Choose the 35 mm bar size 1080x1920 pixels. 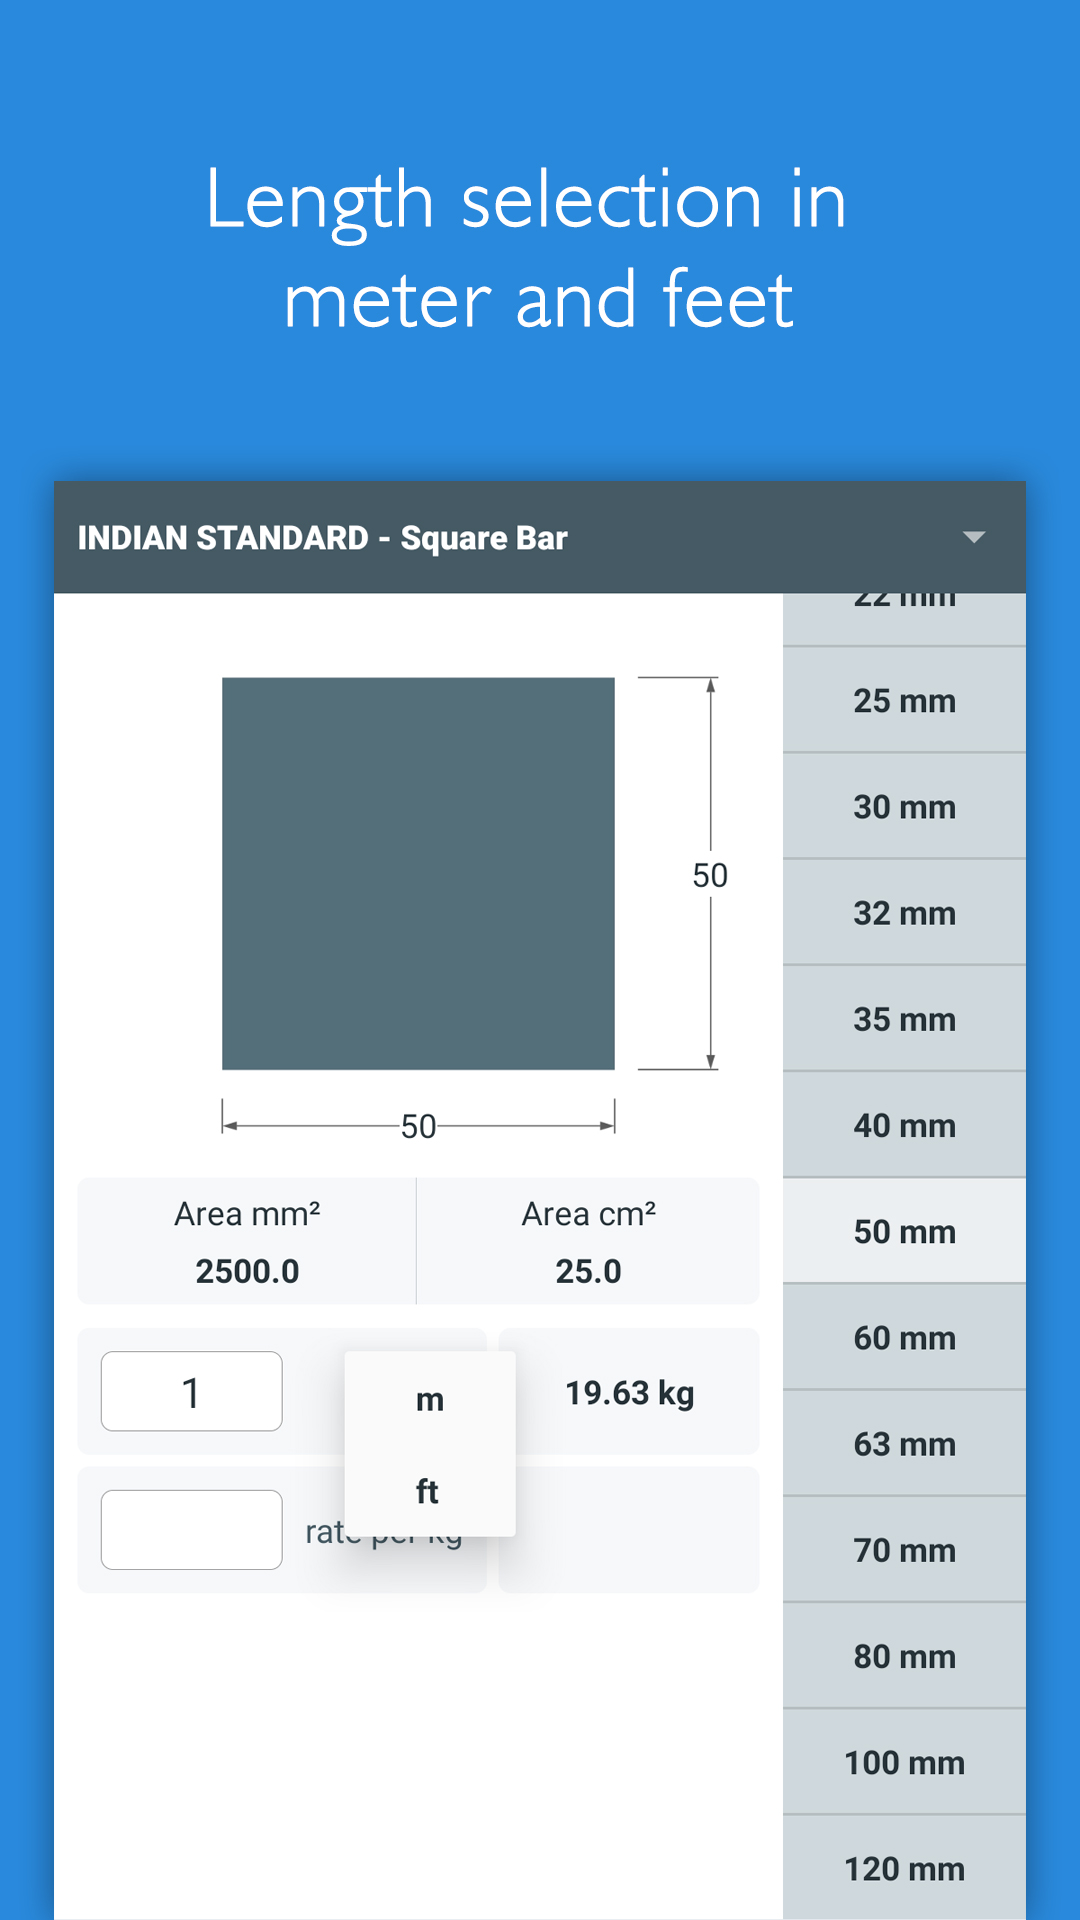[903, 1019]
